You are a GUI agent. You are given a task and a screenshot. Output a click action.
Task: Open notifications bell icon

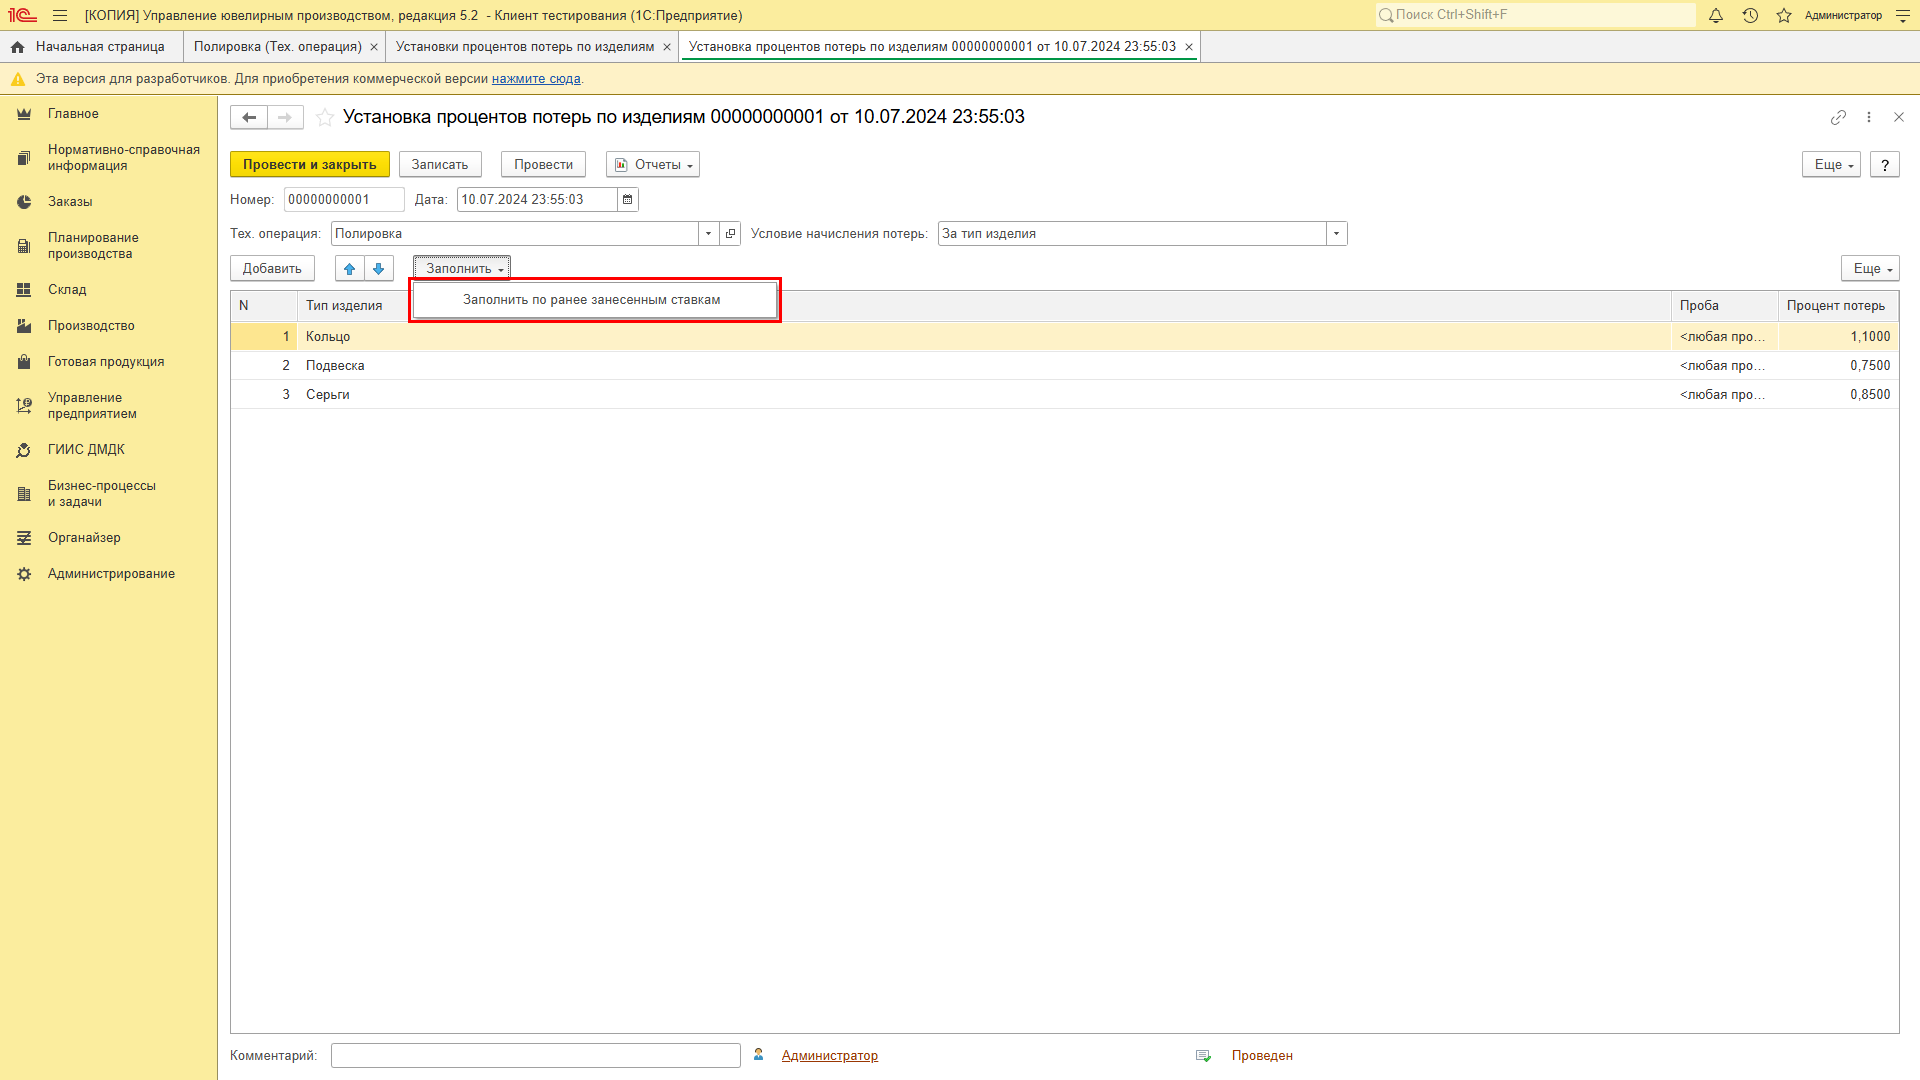click(1716, 15)
